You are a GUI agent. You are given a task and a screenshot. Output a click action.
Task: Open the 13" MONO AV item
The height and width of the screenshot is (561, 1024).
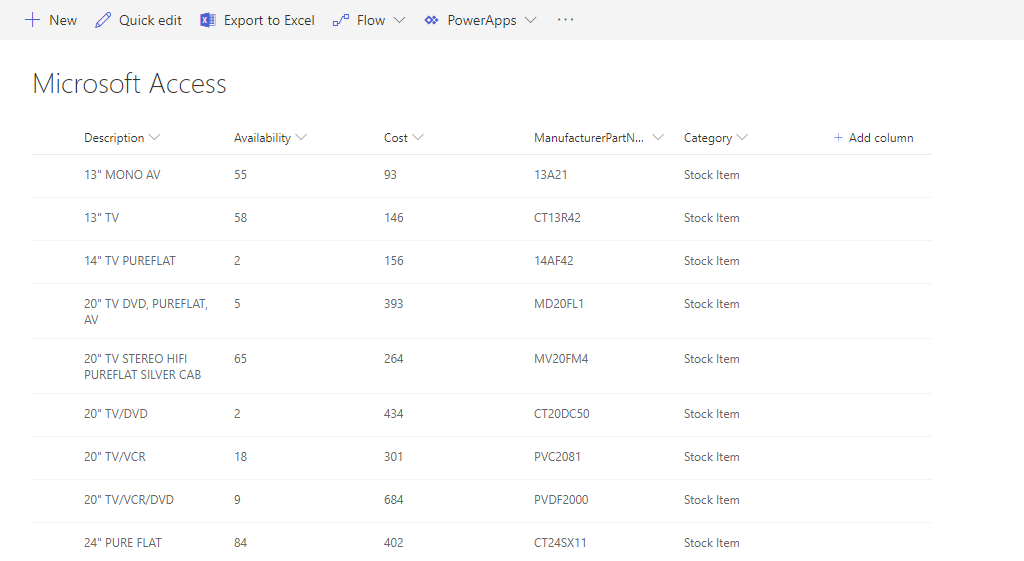122,175
